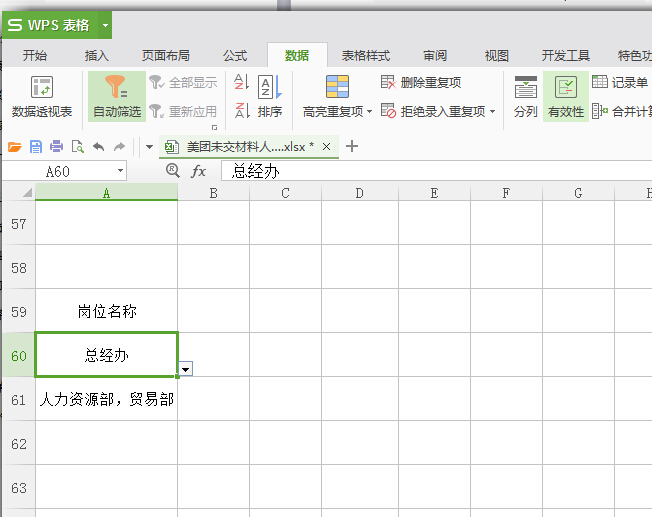652x517 pixels.
Task: Select cell containing 人力资源部，贸易部
Action: pyautogui.click(x=106, y=399)
